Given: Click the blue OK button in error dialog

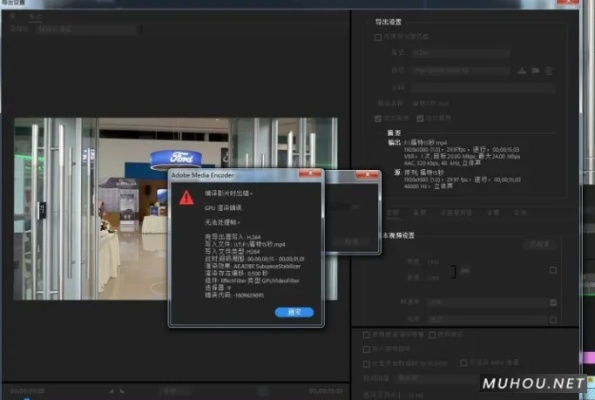Looking at the screenshot, I should [x=294, y=312].
